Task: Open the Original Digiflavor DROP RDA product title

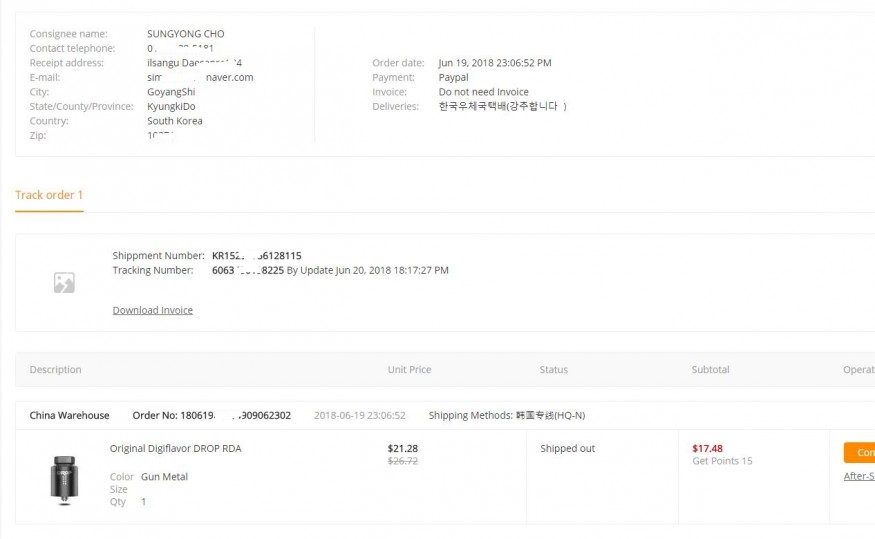Action: coord(175,449)
